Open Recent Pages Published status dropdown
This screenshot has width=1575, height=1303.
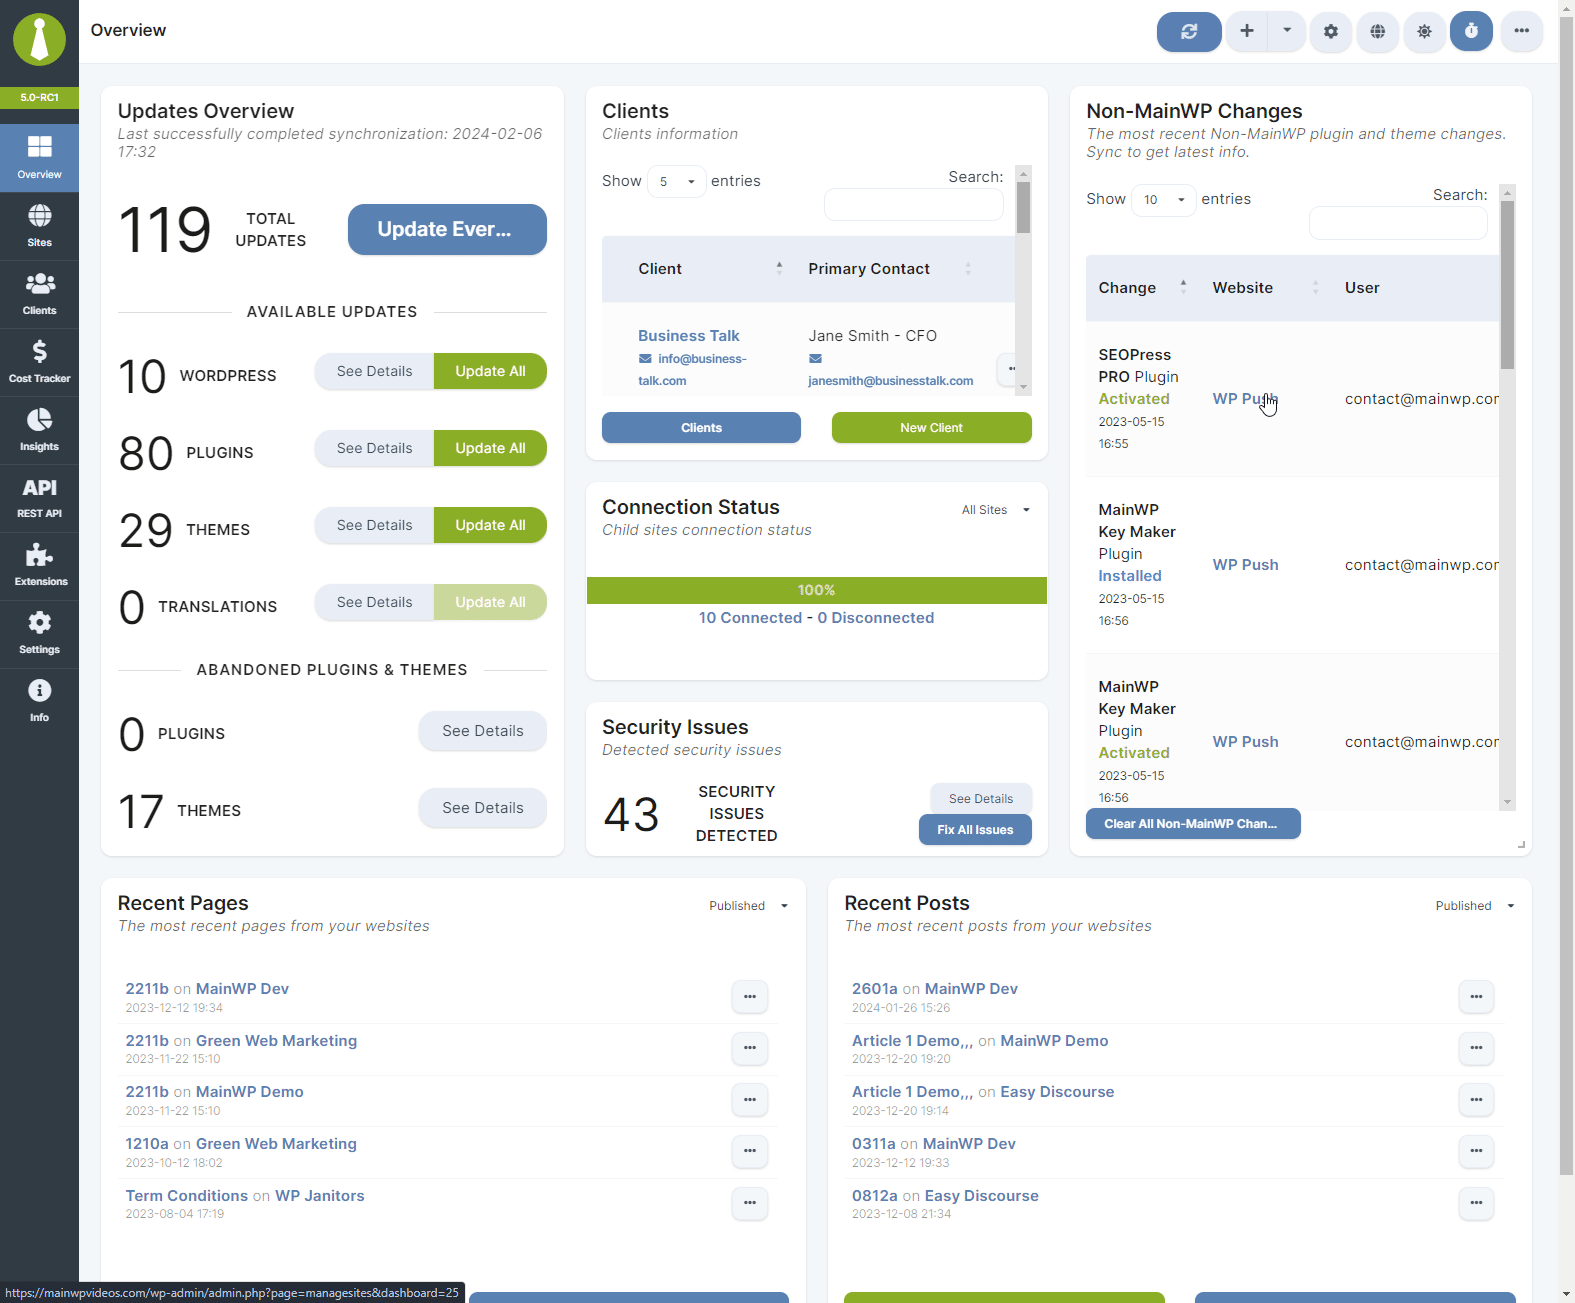[749, 906]
